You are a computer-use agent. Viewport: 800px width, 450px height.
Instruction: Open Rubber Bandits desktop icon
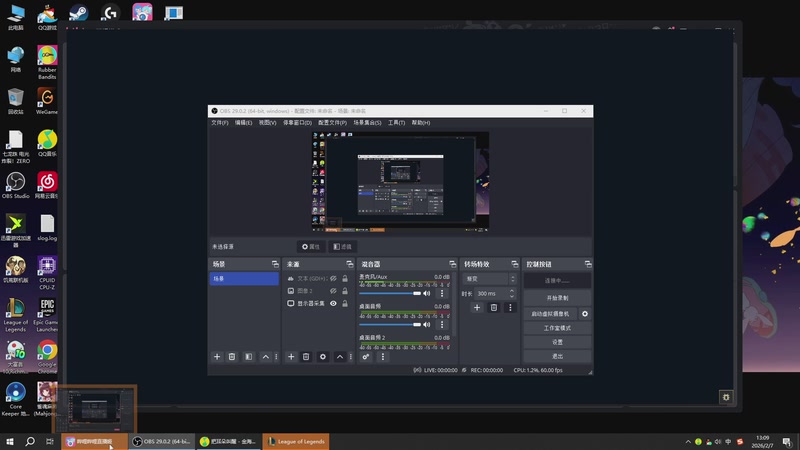coord(47,62)
